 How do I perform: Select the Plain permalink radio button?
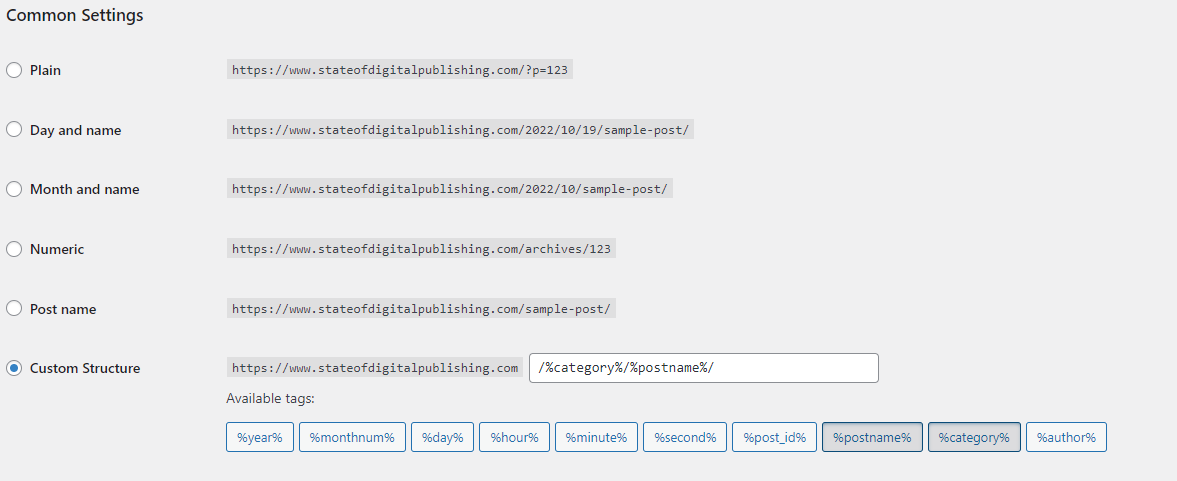14,70
